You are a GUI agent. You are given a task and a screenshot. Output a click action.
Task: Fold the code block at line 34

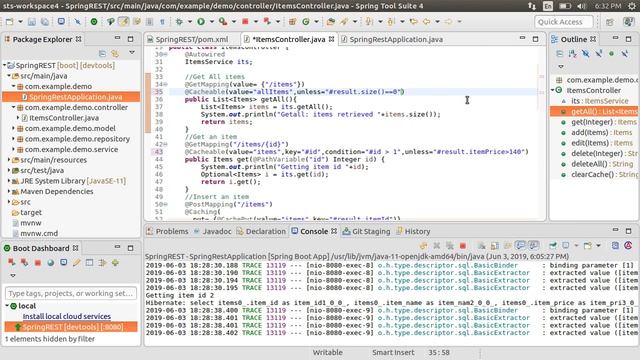tap(165, 84)
